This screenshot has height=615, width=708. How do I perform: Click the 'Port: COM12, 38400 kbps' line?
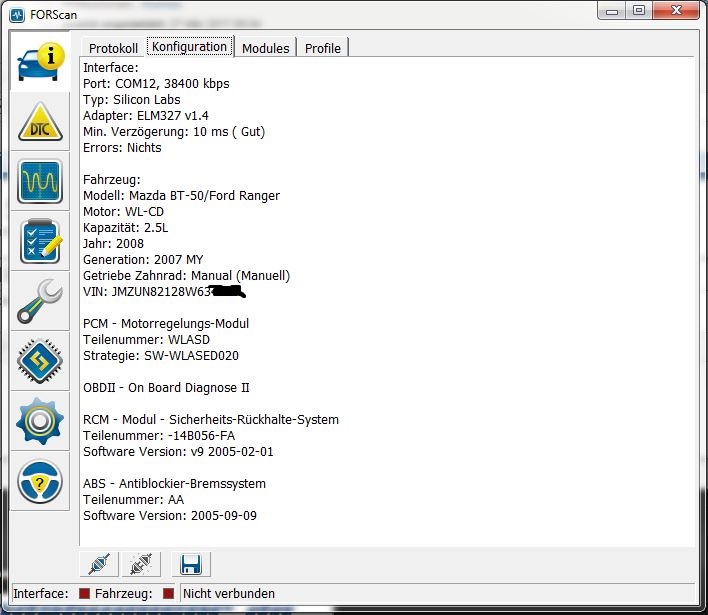[x=156, y=84]
